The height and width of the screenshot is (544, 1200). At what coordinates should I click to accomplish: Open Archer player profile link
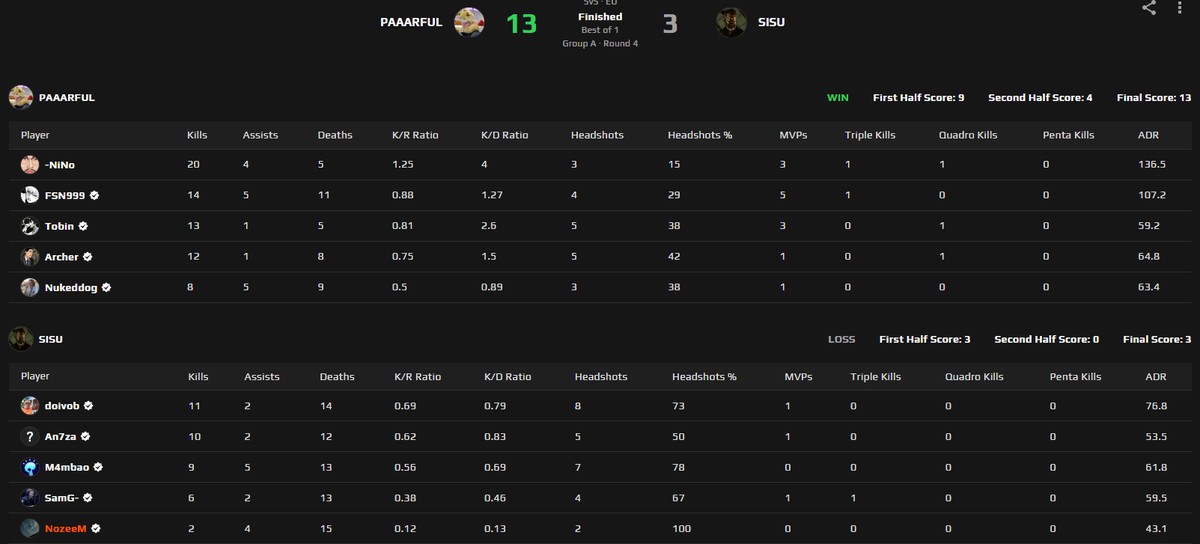pos(62,257)
